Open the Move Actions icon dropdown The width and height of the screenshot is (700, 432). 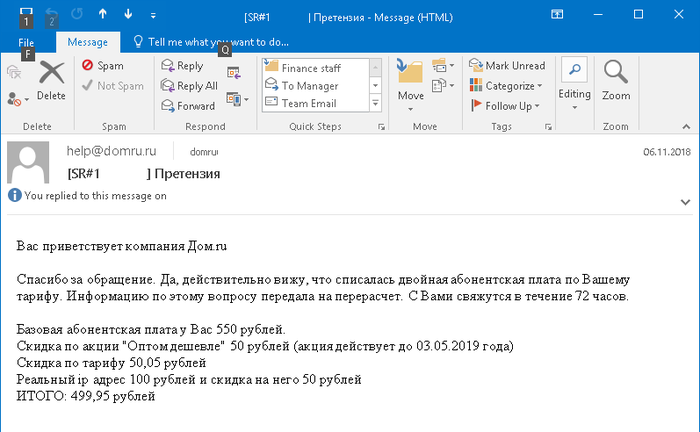tap(443, 85)
